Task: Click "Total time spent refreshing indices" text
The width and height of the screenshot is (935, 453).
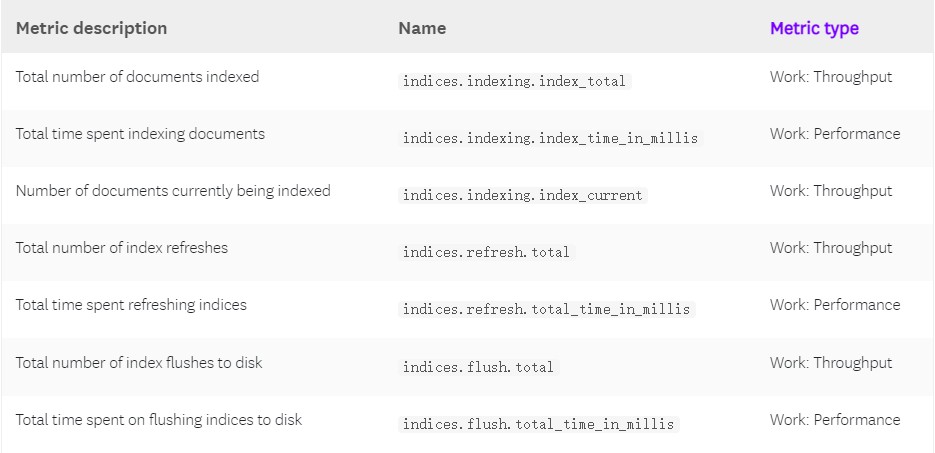Action: (x=131, y=305)
